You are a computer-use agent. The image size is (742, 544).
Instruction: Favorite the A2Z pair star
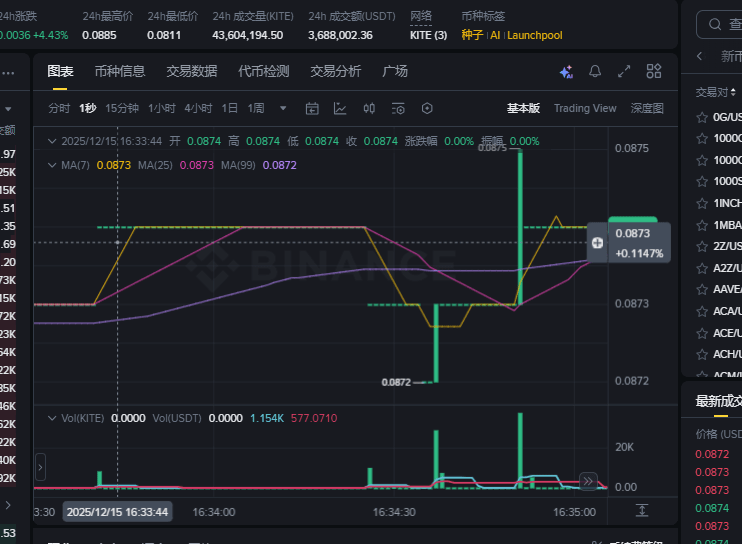tap(702, 268)
